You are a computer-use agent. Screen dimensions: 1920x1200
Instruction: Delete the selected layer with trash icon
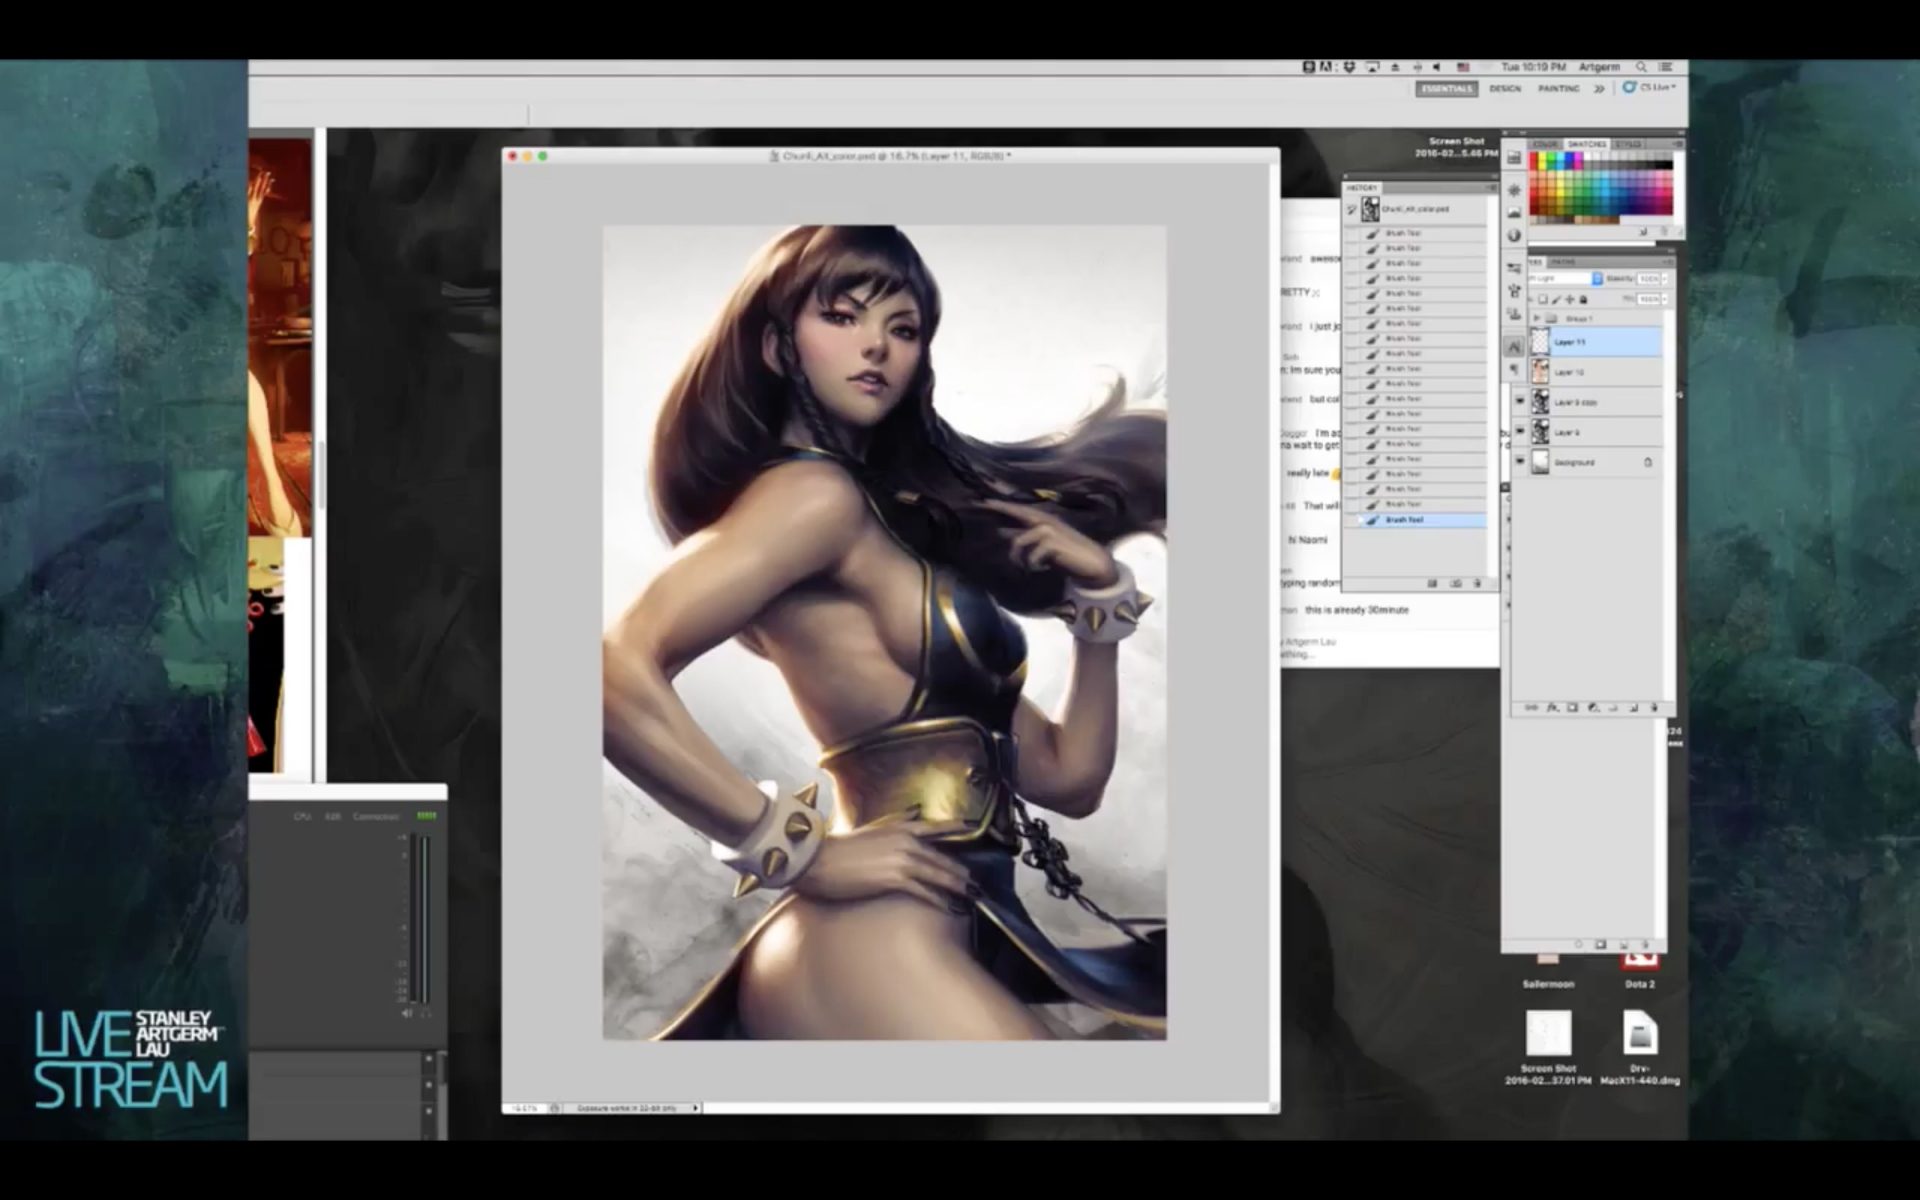(x=1654, y=708)
